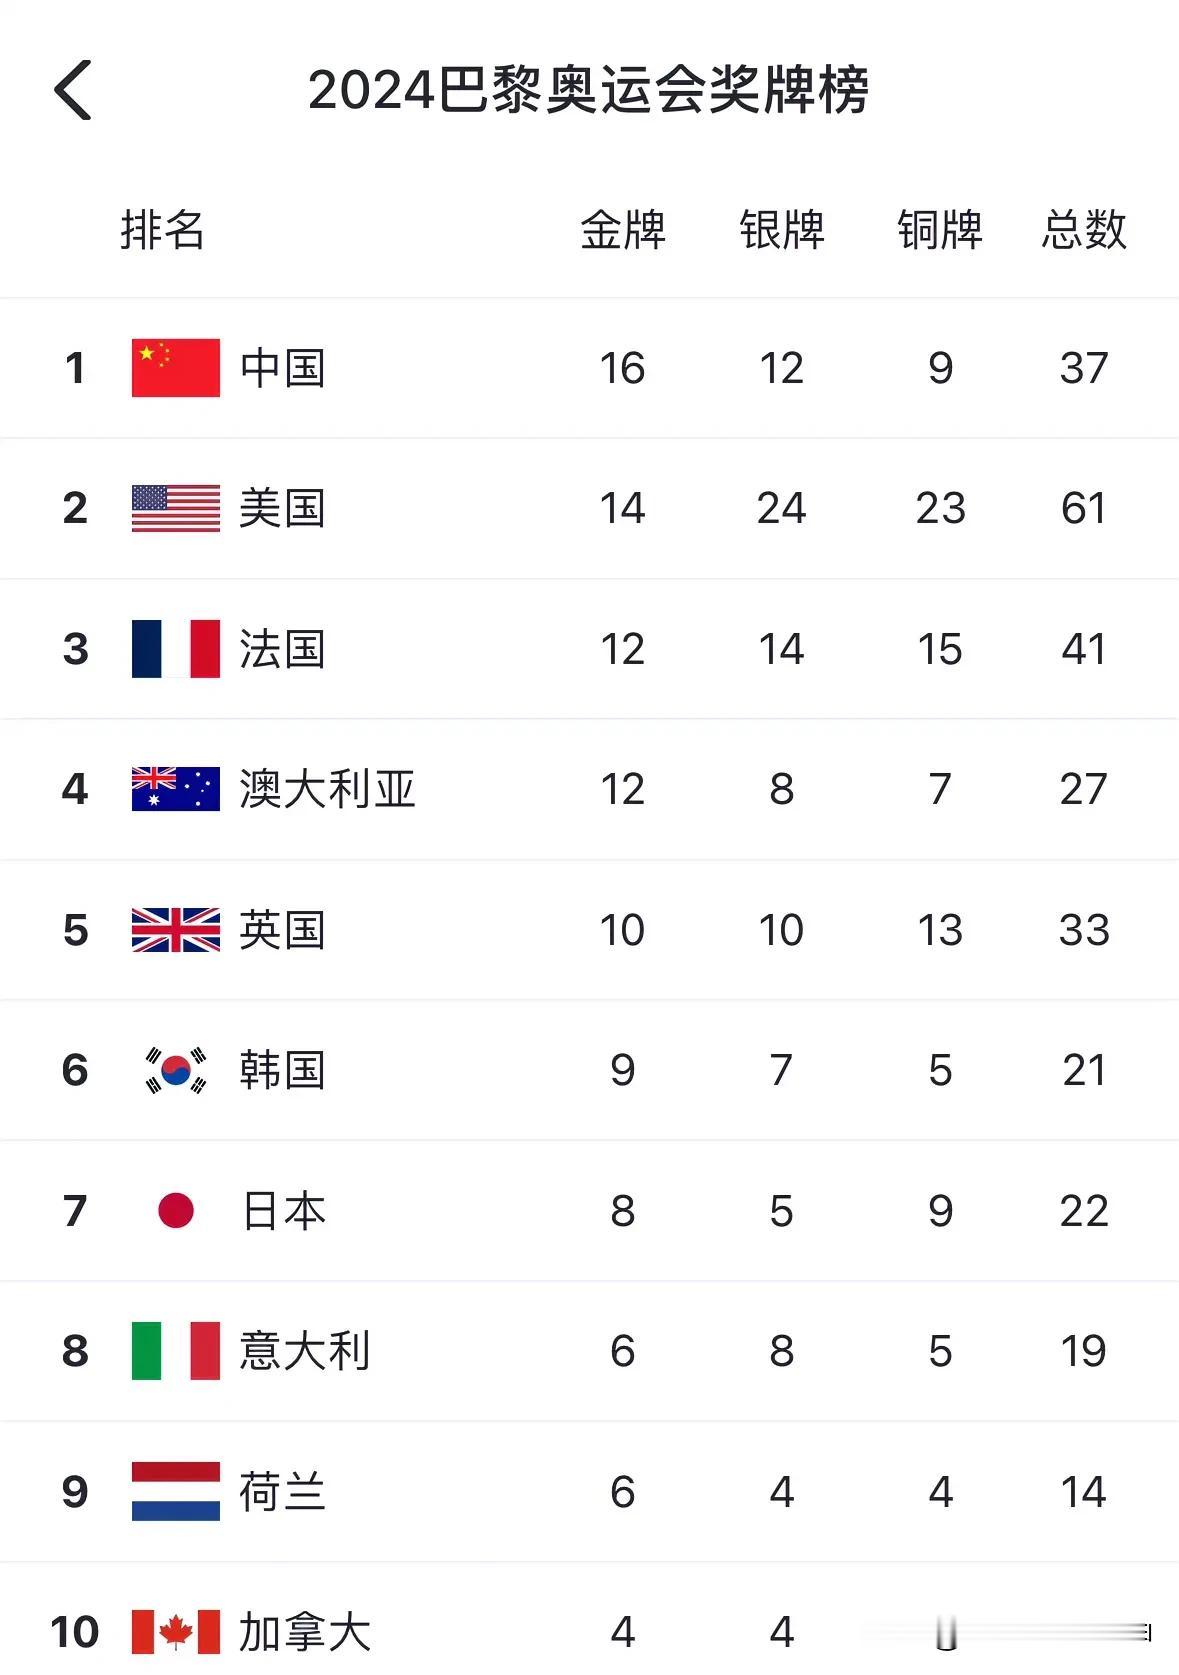Click the Italy flag icon

176,1351
